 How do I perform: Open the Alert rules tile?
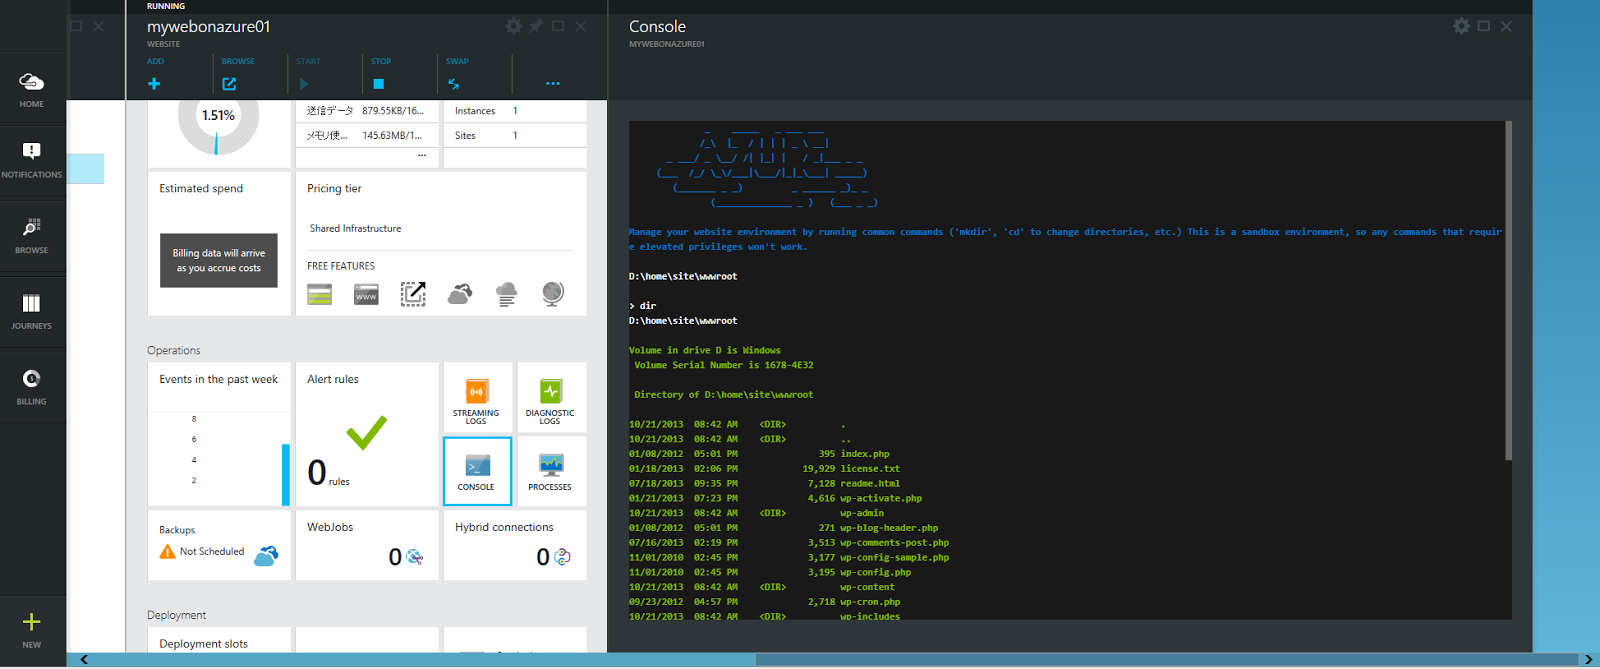click(367, 434)
